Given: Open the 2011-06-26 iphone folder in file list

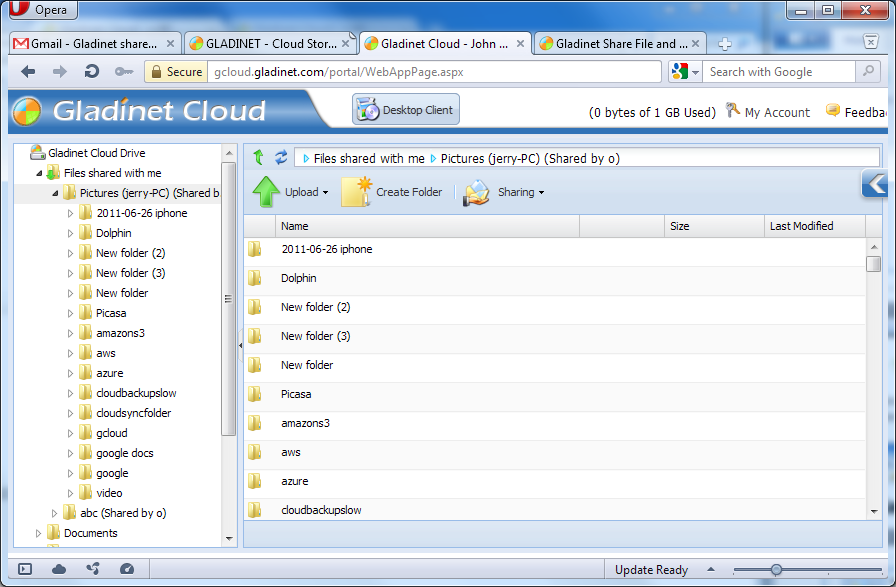Looking at the screenshot, I should pos(326,249).
